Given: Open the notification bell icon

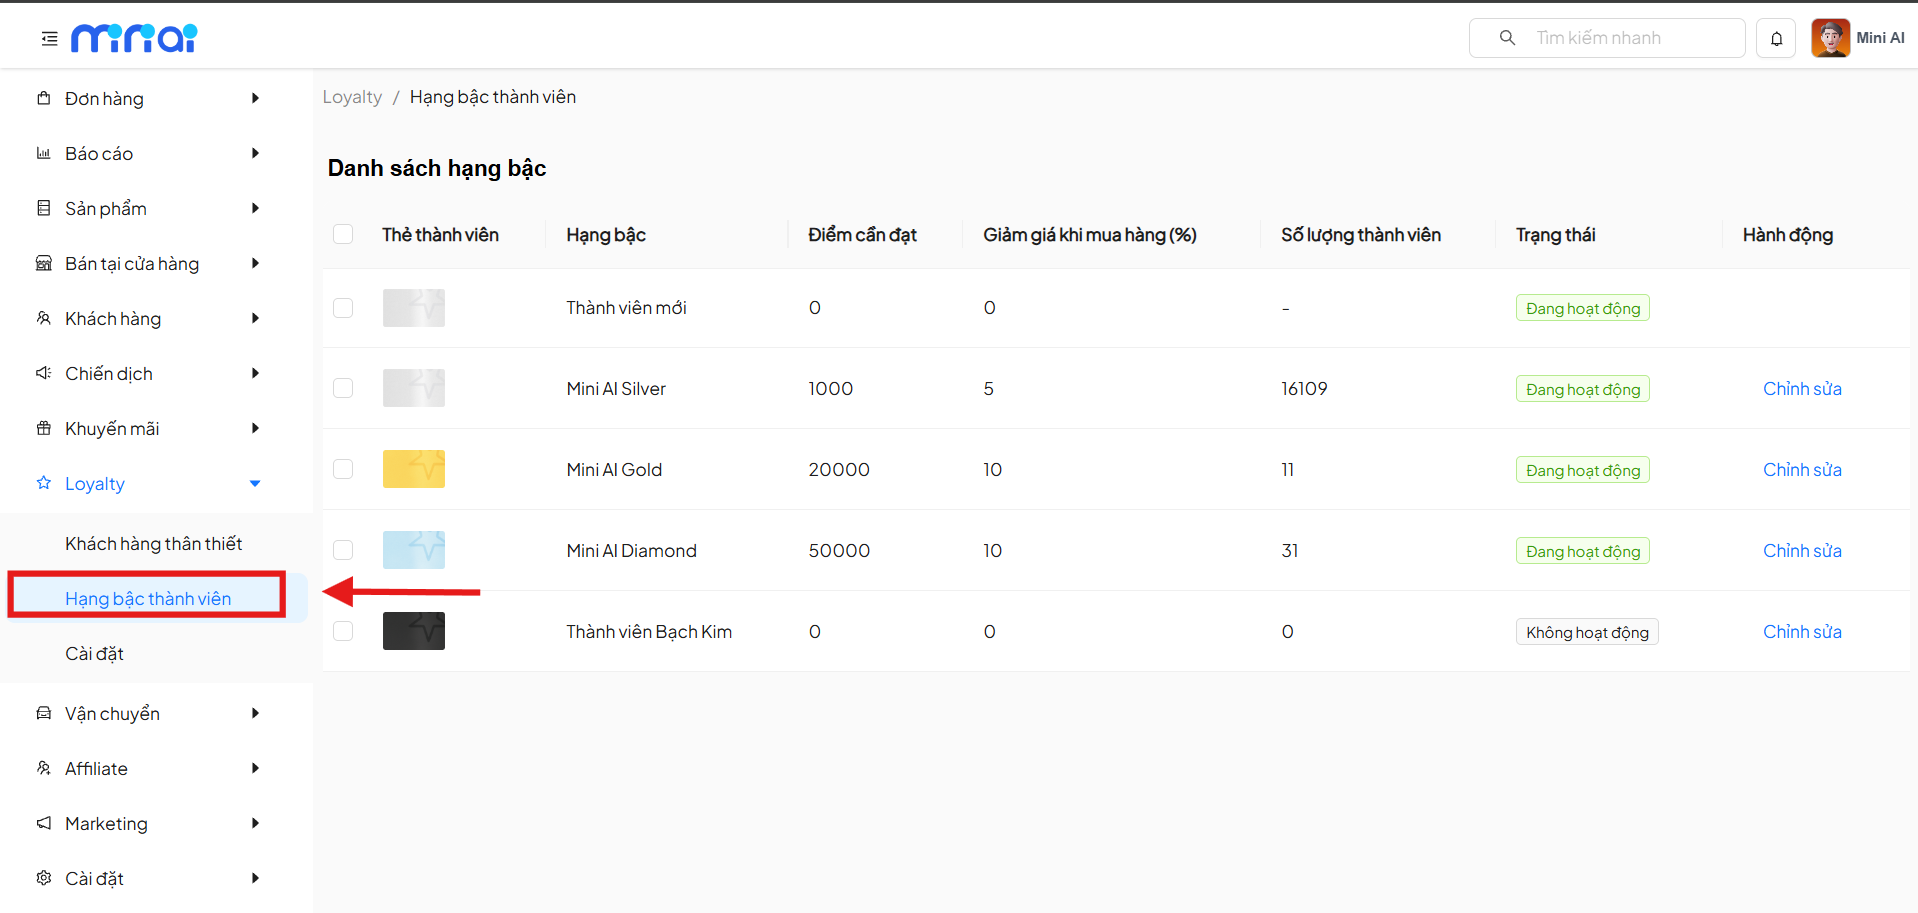Looking at the screenshot, I should click(1776, 39).
